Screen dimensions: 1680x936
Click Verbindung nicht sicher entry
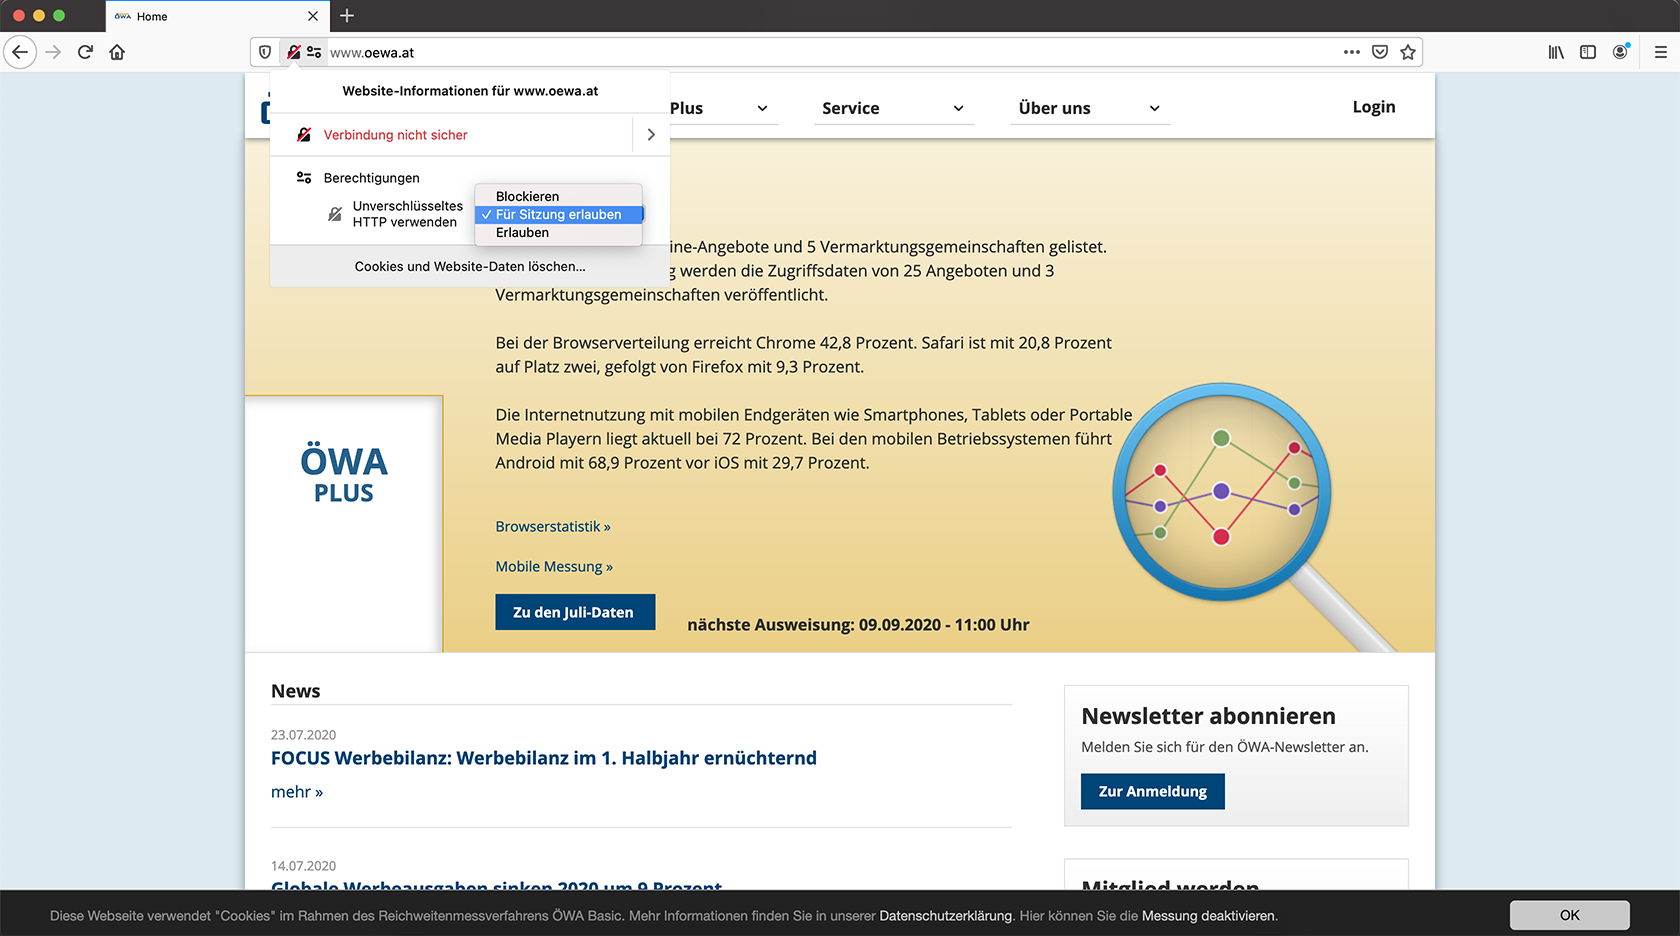tap(396, 135)
